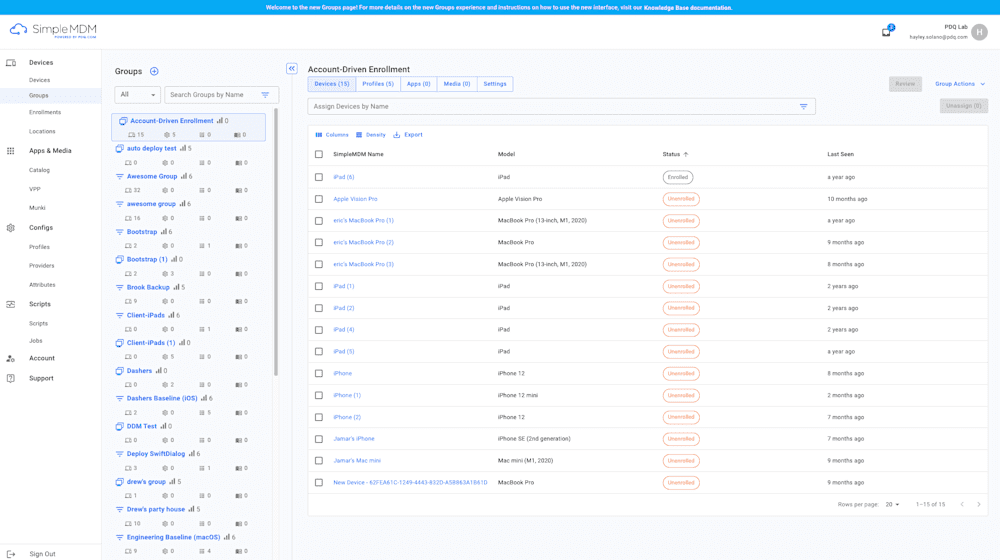This screenshot has height=560, width=1000.
Task: Click the Assign Devices by Name field
Action: tap(561, 107)
